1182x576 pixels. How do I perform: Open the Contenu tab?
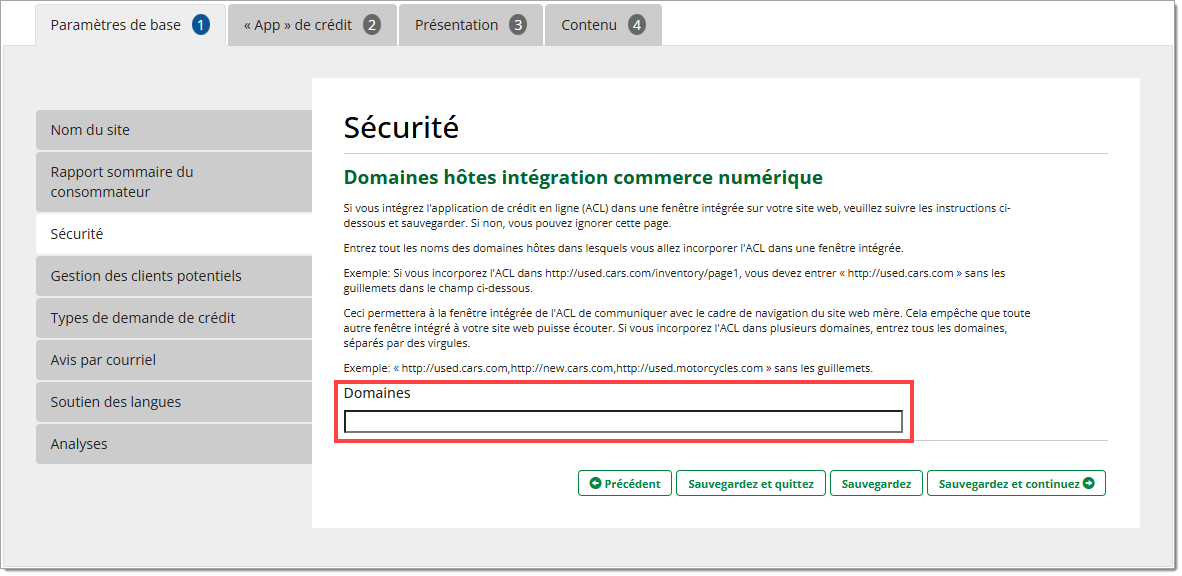click(x=589, y=25)
